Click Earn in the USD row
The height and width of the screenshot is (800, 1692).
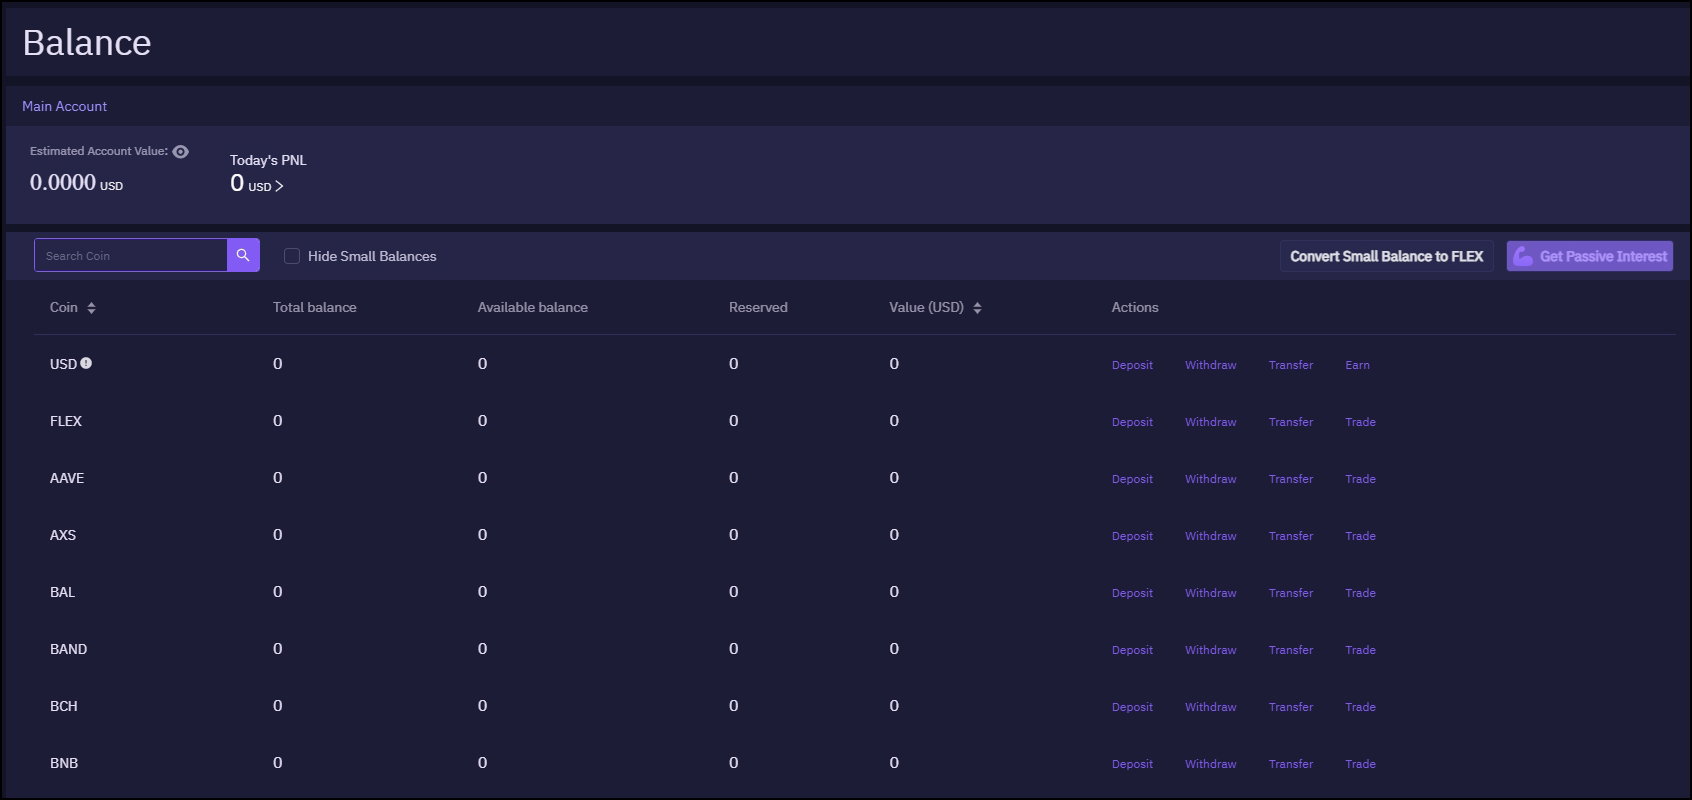(x=1357, y=365)
